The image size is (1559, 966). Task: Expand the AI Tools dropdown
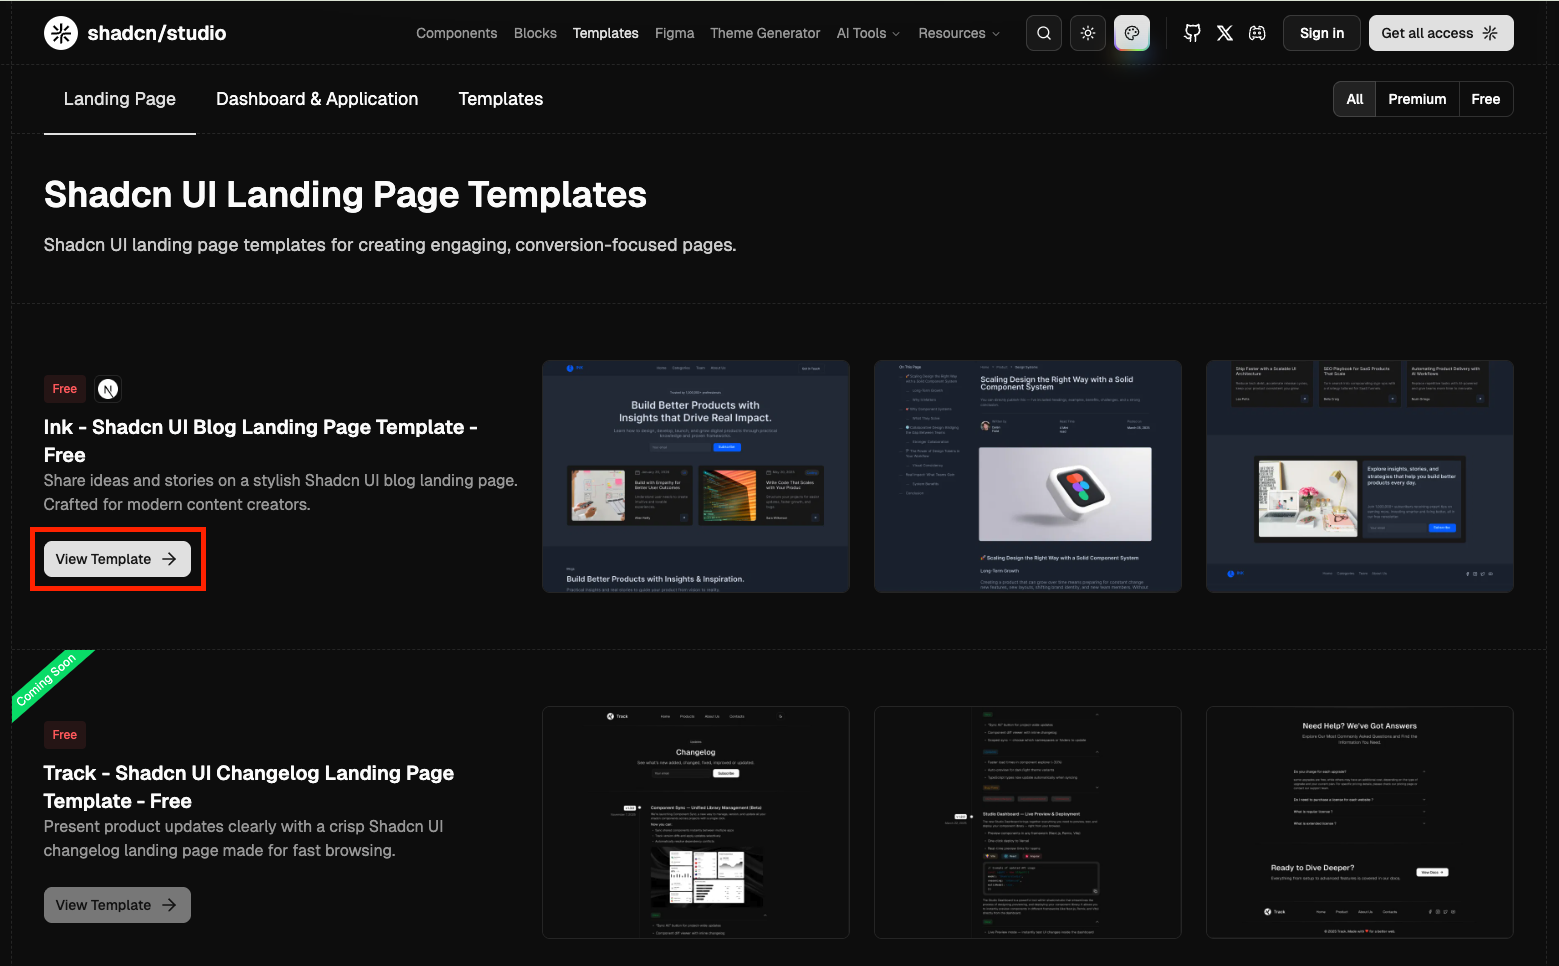click(x=868, y=33)
